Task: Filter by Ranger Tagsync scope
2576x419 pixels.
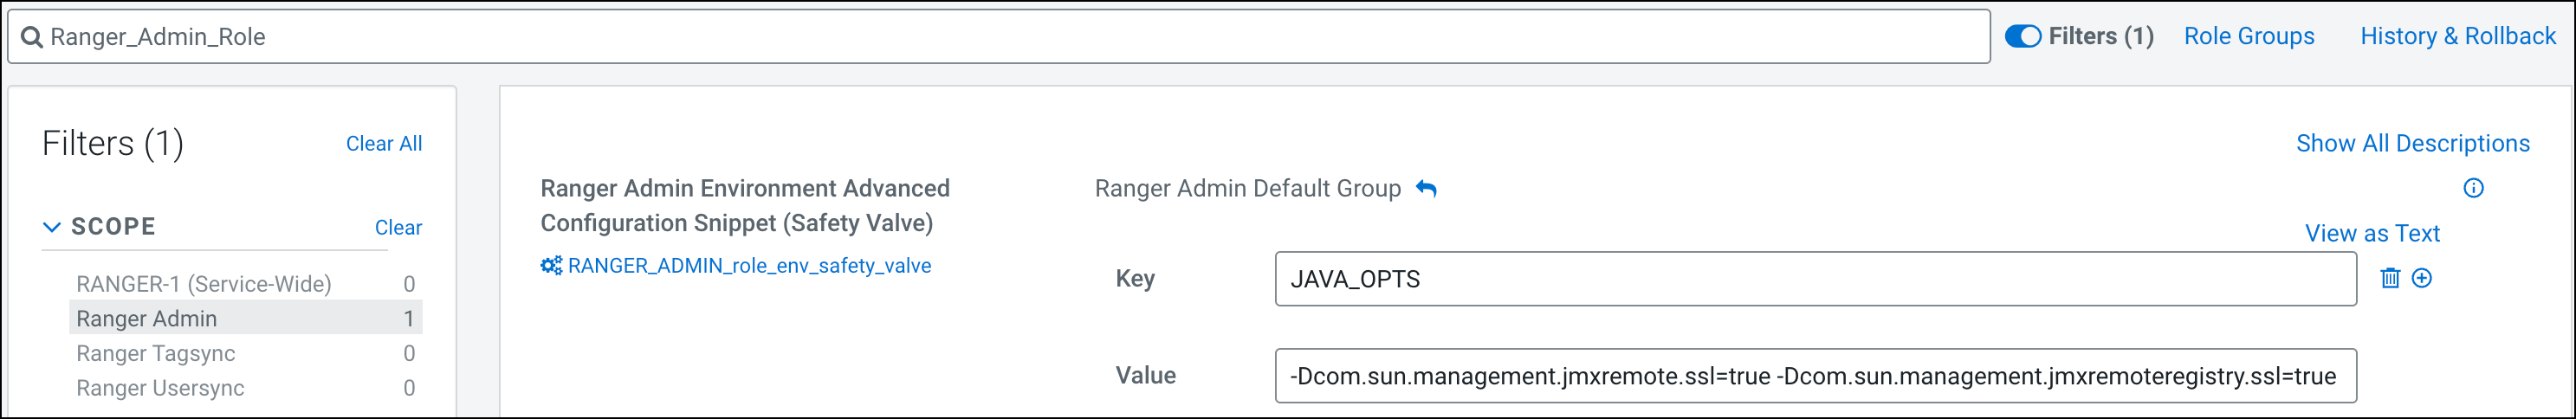Action: point(155,354)
